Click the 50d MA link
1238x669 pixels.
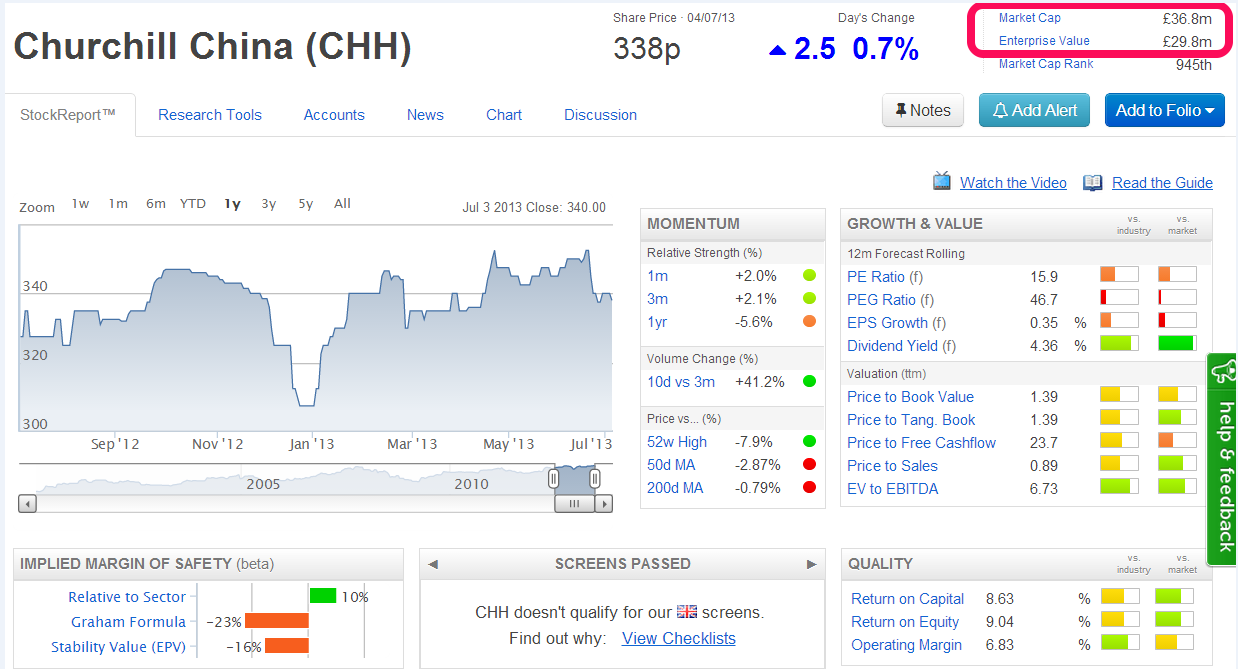coord(671,465)
